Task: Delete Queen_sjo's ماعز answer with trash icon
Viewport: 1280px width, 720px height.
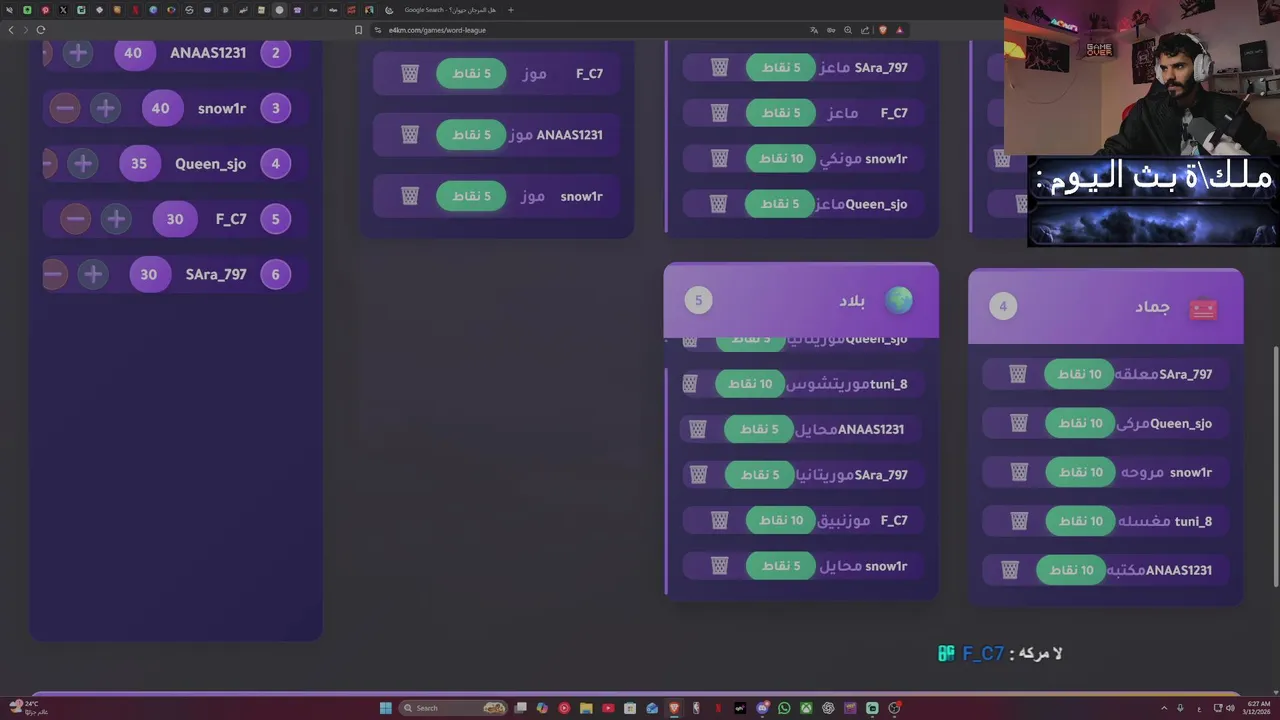Action: pos(719,204)
